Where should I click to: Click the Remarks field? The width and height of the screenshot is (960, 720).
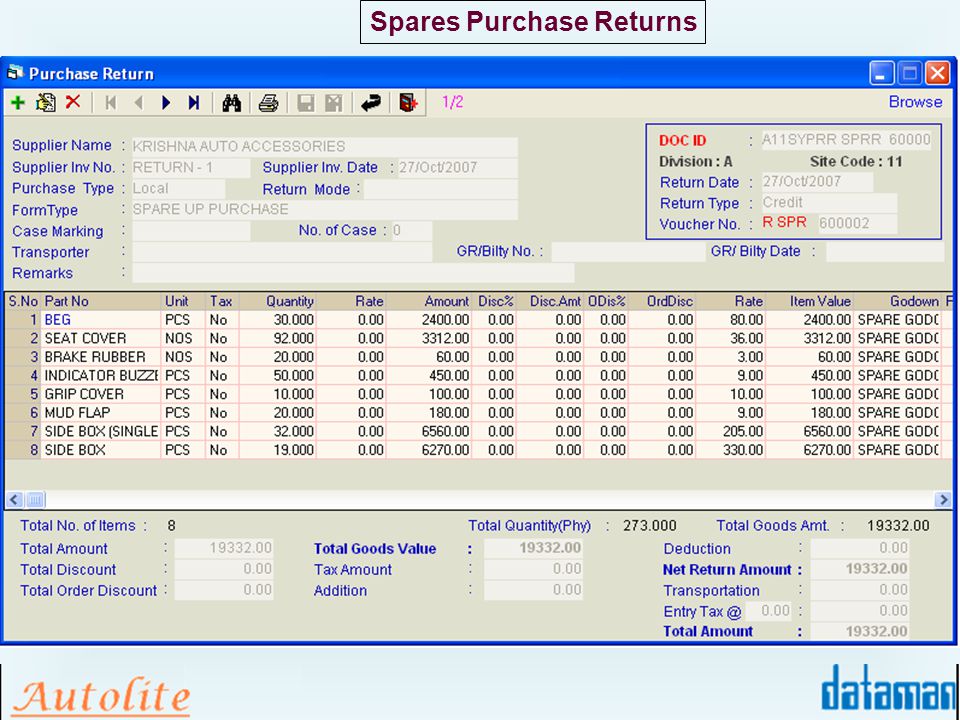(x=353, y=273)
